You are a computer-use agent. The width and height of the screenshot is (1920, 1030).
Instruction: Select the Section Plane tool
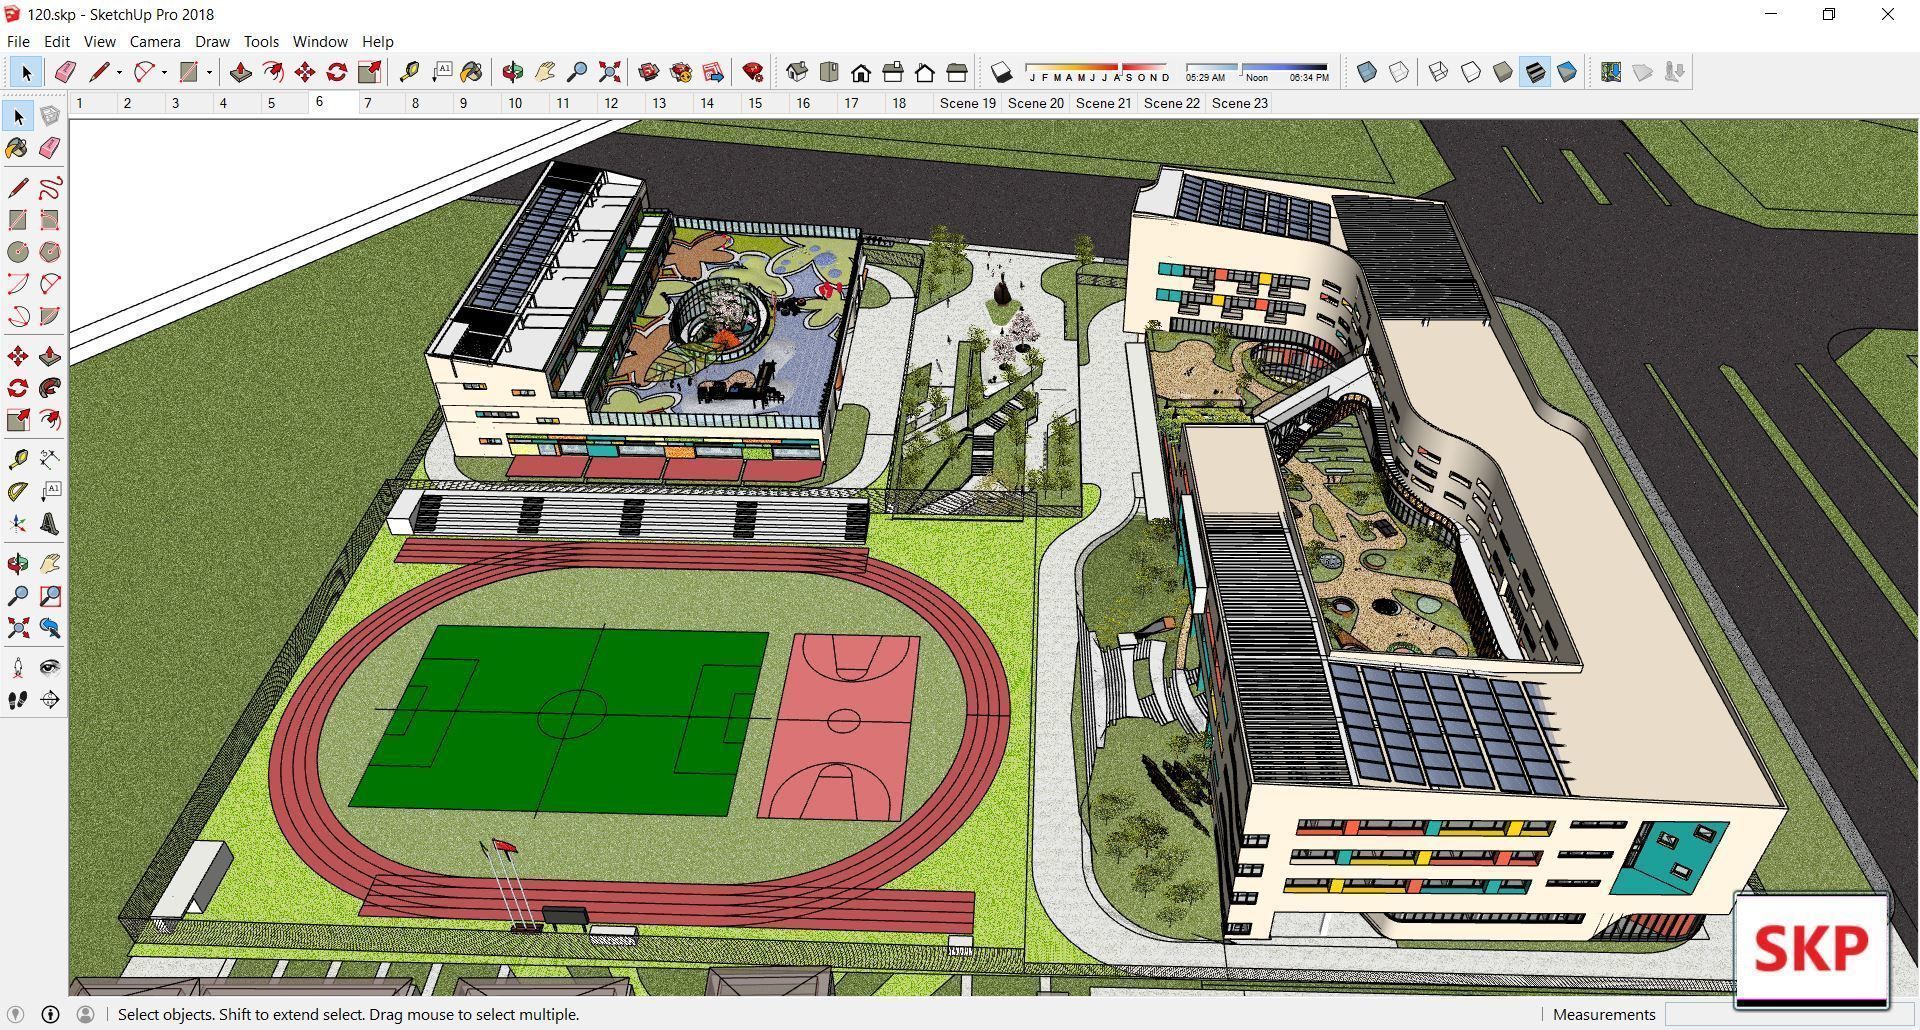click(x=49, y=700)
